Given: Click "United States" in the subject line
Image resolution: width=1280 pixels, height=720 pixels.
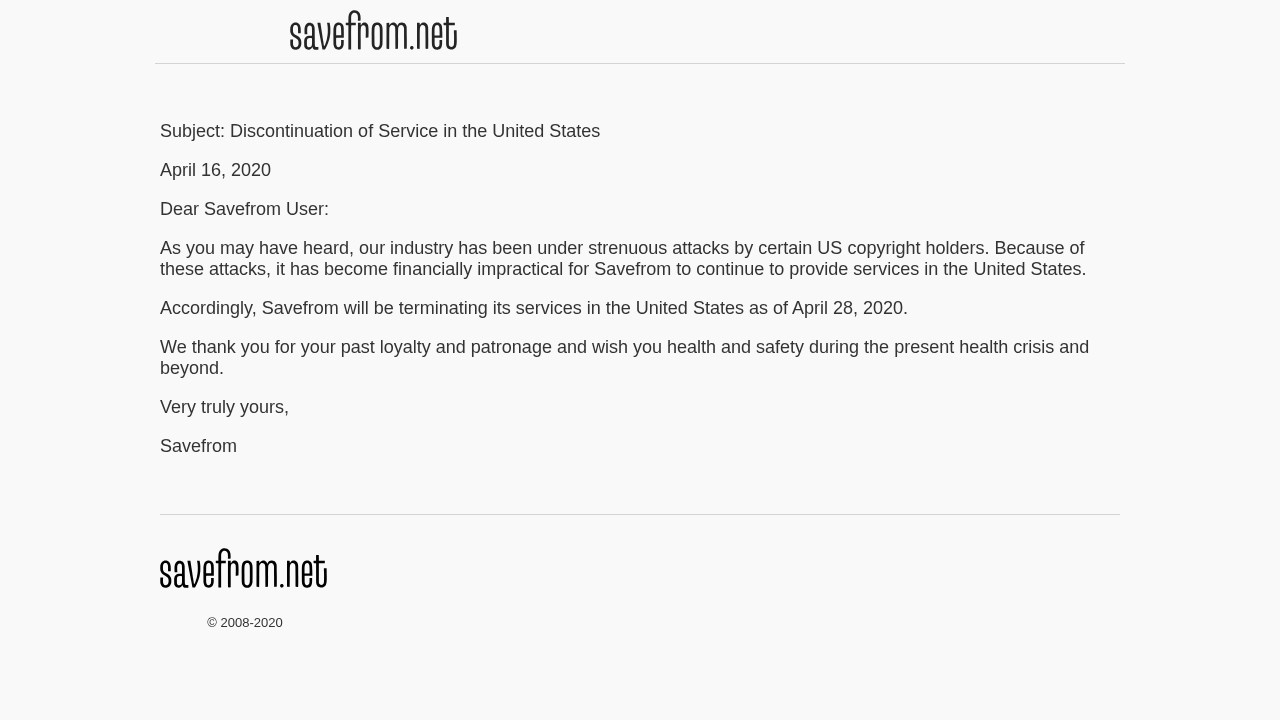Looking at the screenshot, I should (546, 131).
